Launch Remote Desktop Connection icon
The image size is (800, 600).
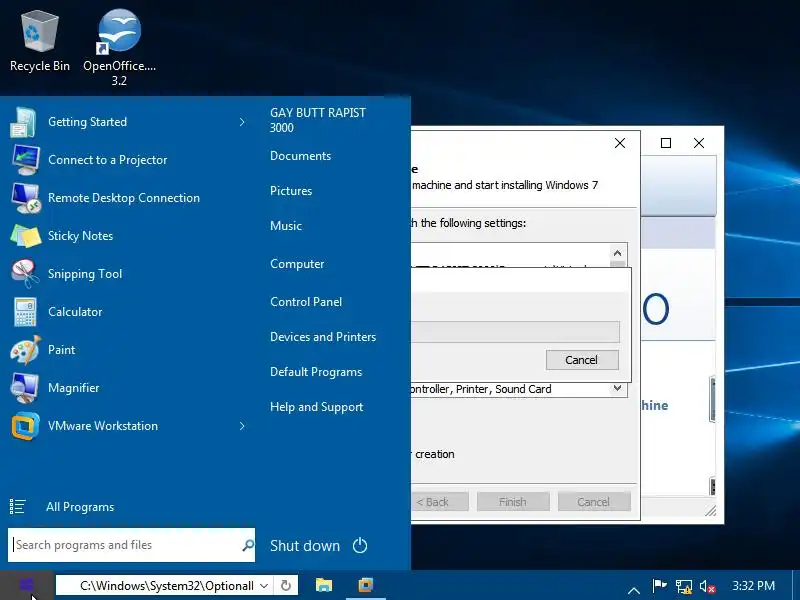pyautogui.click(x=26, y=198)
